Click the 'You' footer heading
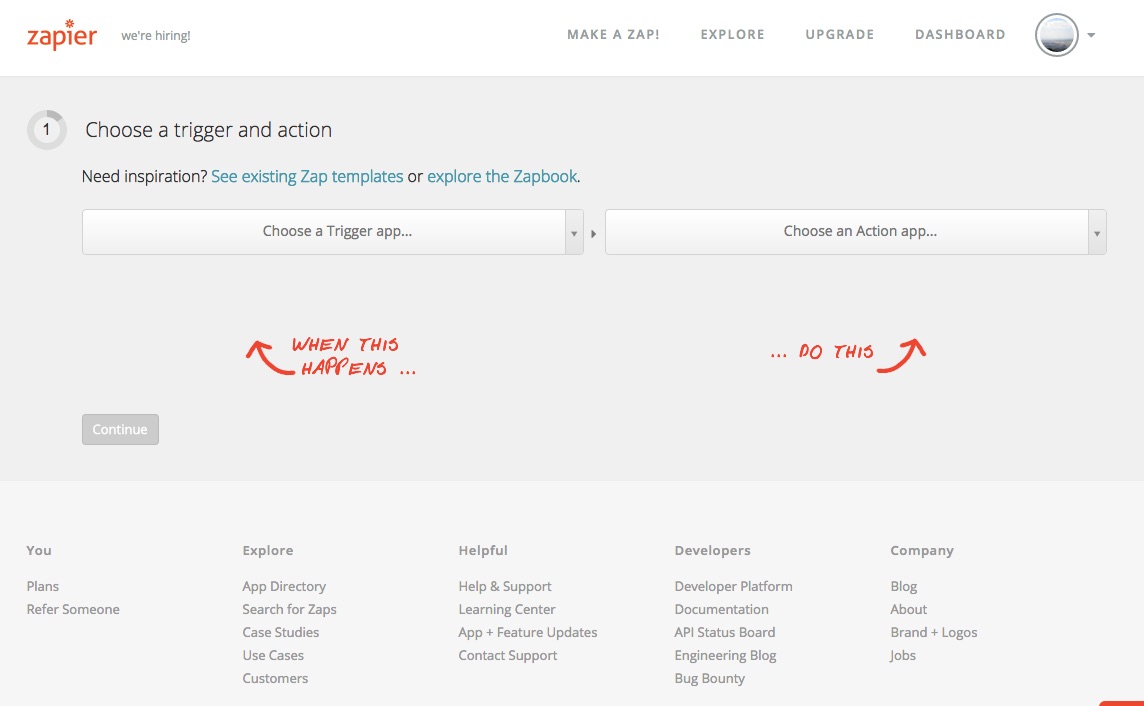This screenshot has height=706, width=1144. point(39,551)
